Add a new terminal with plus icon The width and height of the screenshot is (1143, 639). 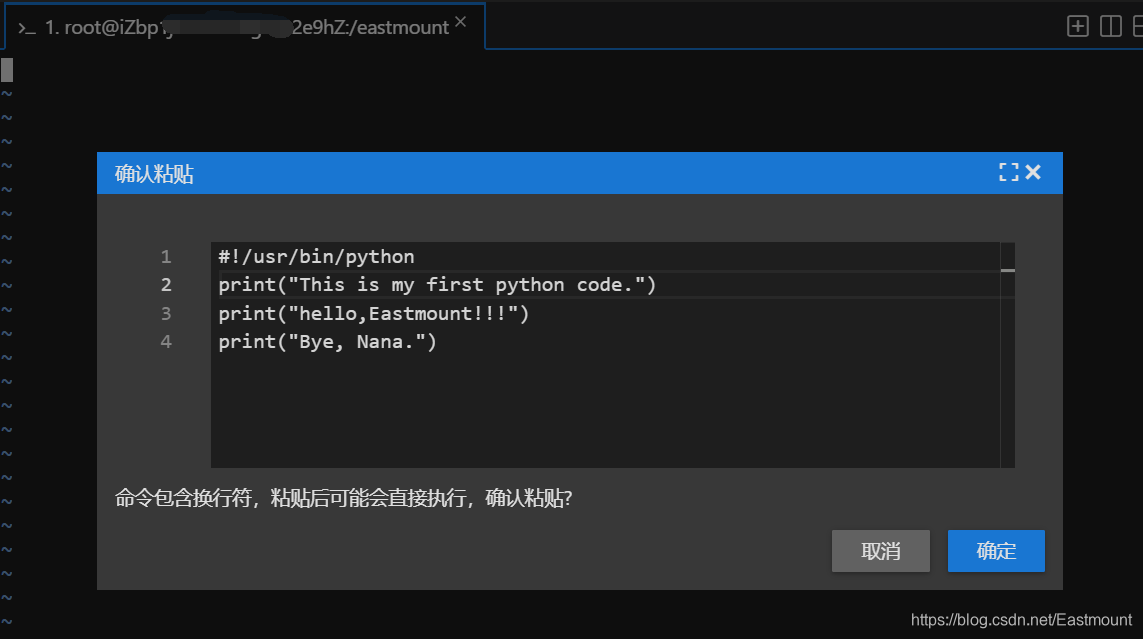pos(1077,26)
